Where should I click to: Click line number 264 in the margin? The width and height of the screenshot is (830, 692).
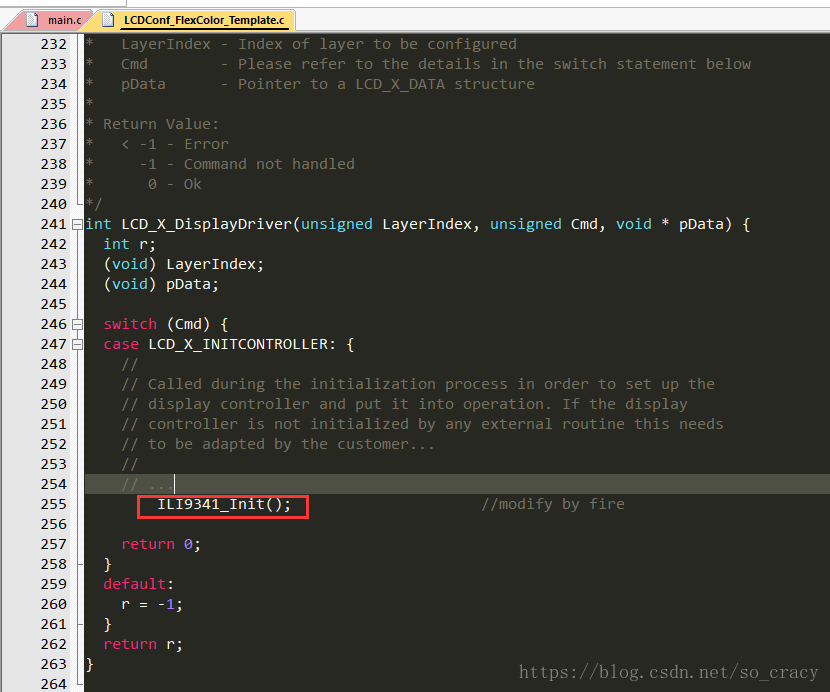(x=53, y=684)
